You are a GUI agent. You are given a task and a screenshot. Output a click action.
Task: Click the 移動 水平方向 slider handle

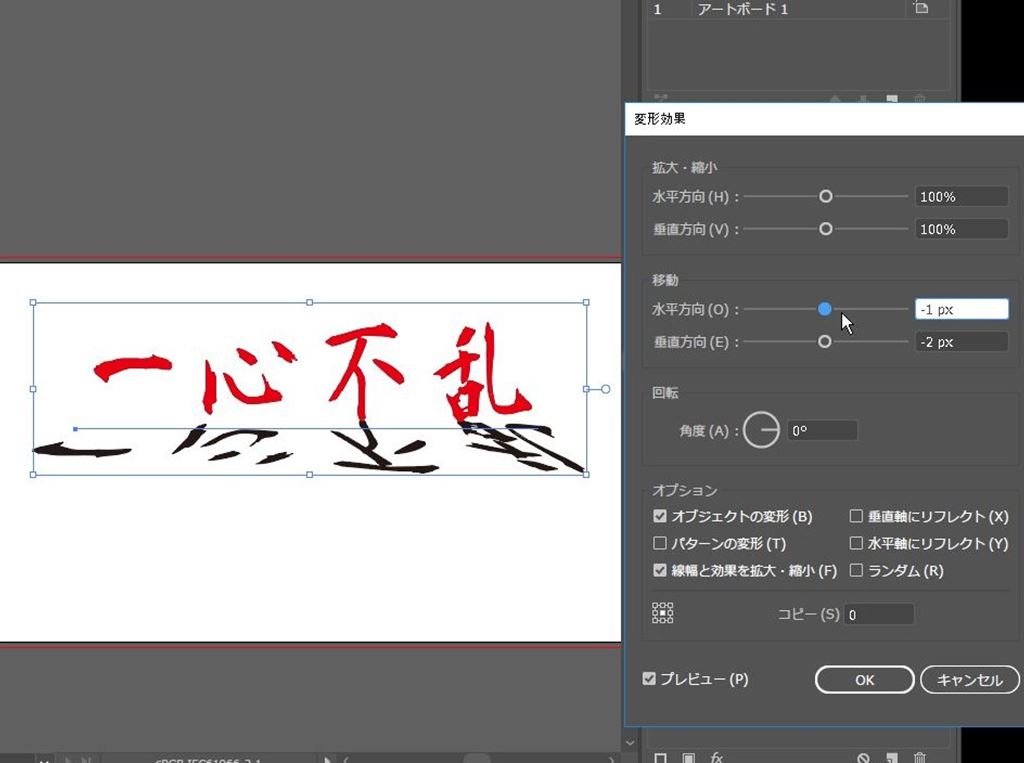pyautogui.click(x=824, y=309)
